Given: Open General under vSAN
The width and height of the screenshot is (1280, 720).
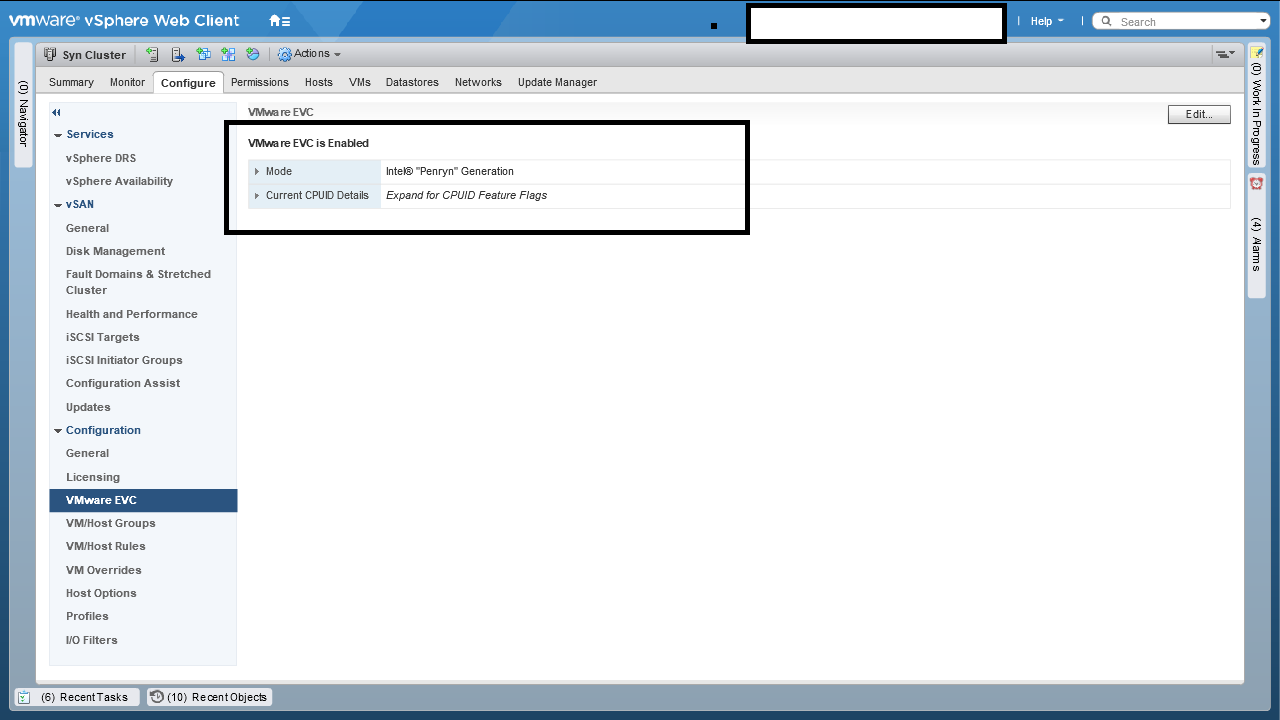Looking at the screenshot, I should click(87, 228).
